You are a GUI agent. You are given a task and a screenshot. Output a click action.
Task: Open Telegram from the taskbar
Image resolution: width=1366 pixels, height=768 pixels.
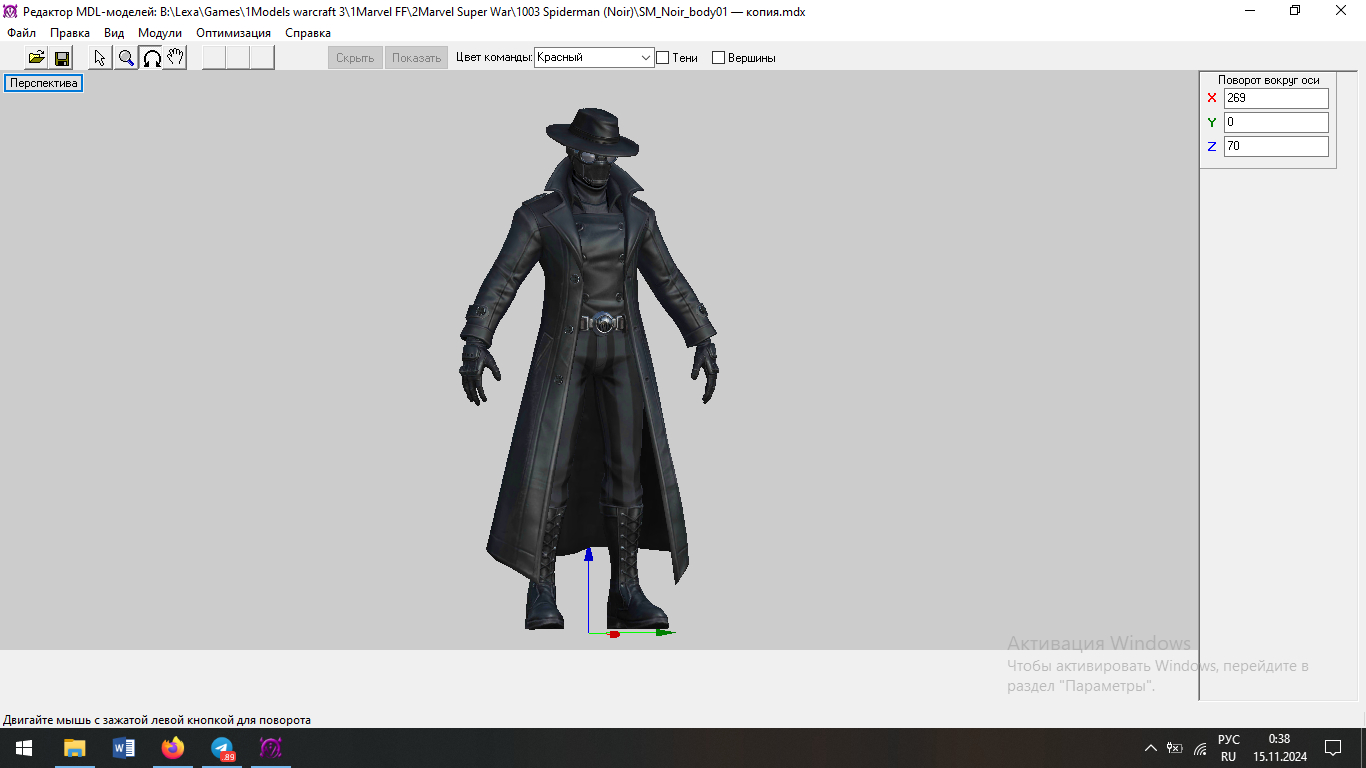(x=222, y=748)
